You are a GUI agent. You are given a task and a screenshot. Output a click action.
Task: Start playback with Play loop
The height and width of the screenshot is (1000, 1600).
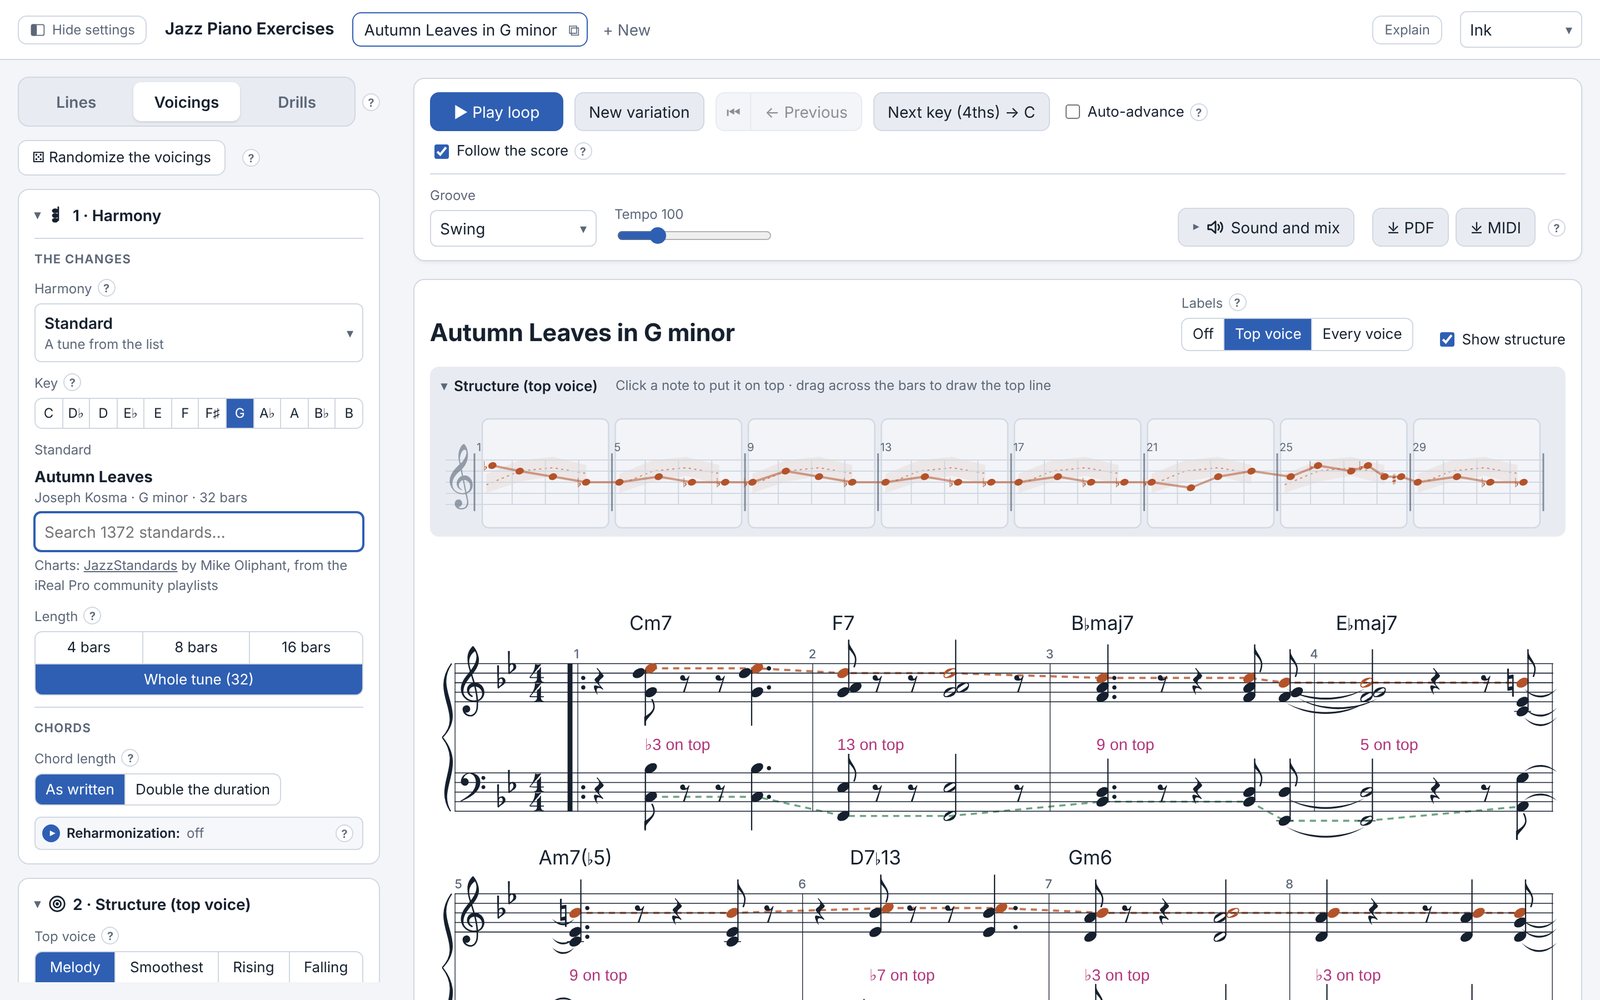point(496,112)
